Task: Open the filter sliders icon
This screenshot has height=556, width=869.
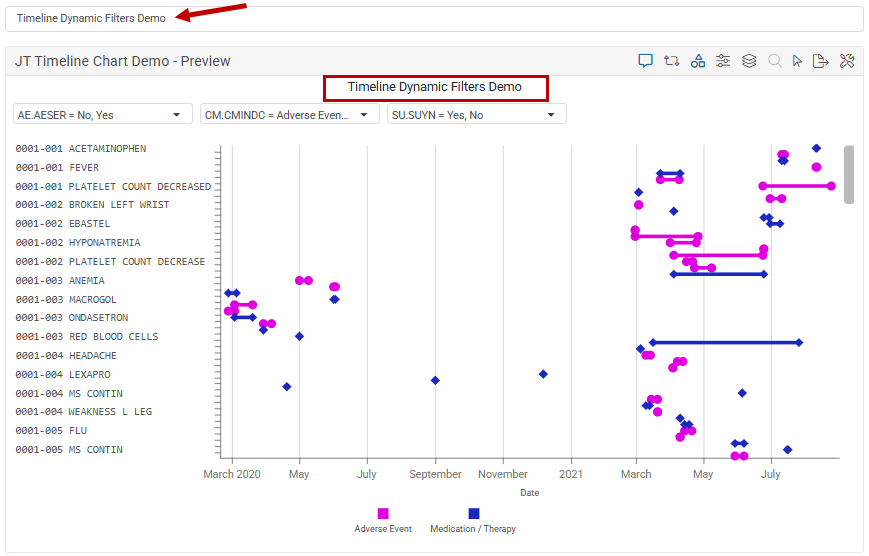Action: [723, 61]
